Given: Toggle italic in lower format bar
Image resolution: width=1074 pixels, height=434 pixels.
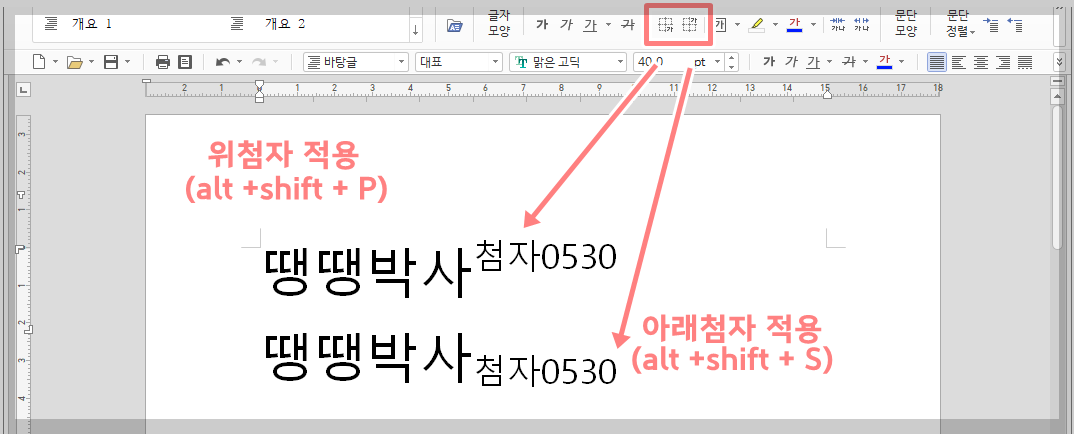Looking at the screenshot, I should pyautogui.click(x=791, y=62).
